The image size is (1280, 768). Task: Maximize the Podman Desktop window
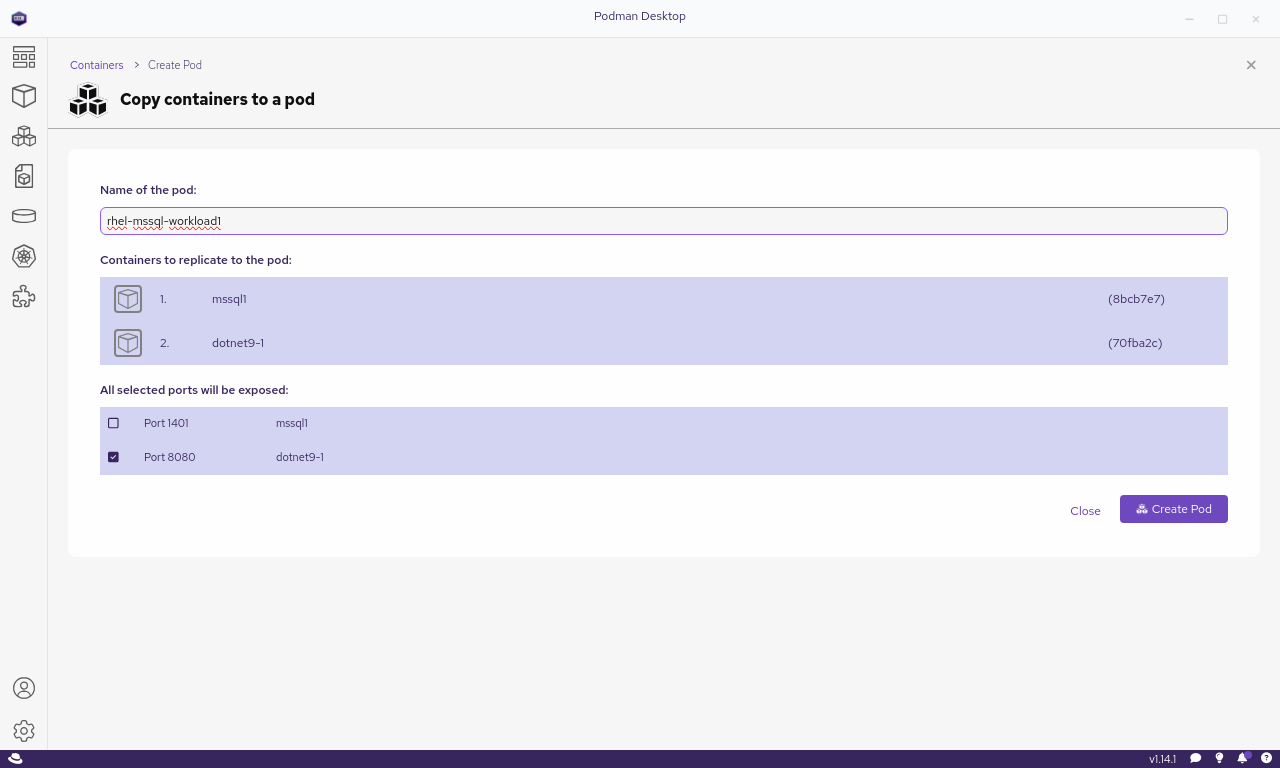[1222, 19]
